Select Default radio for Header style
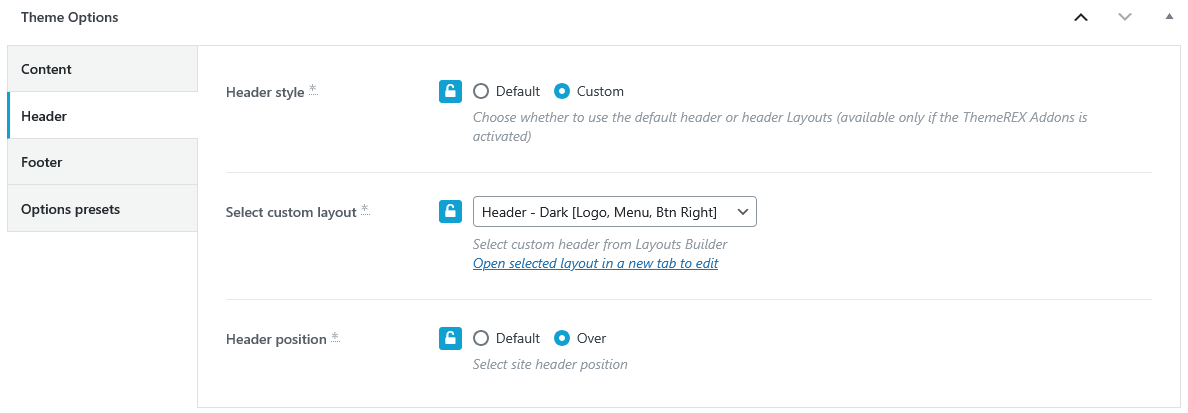The image size is (1188, 413). coord(481,91)
